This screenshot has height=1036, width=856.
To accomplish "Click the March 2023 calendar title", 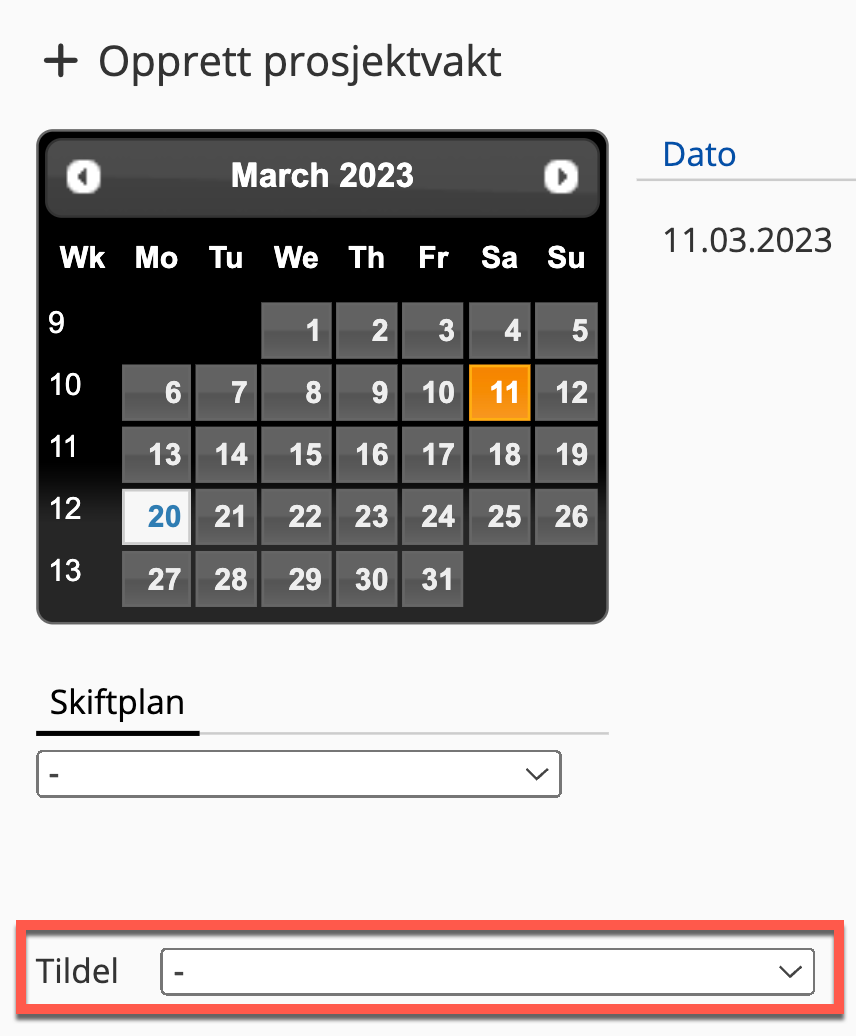I will click(322, 176).
